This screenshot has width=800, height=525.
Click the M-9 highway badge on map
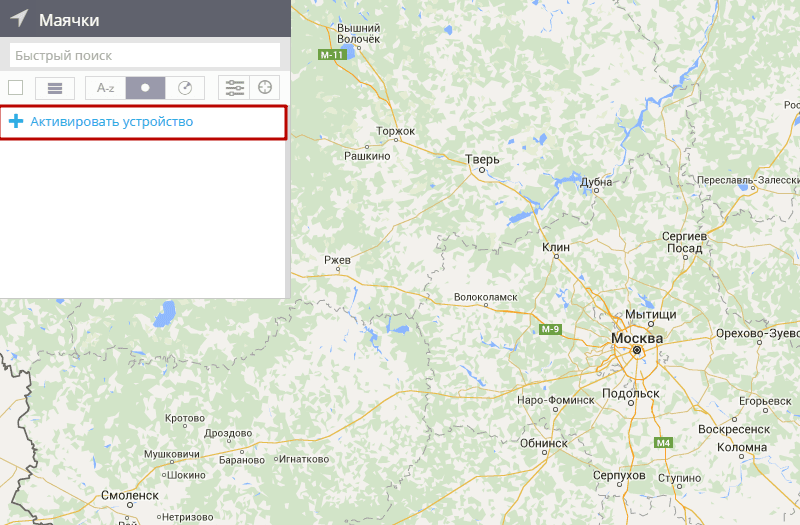(550, 329)
